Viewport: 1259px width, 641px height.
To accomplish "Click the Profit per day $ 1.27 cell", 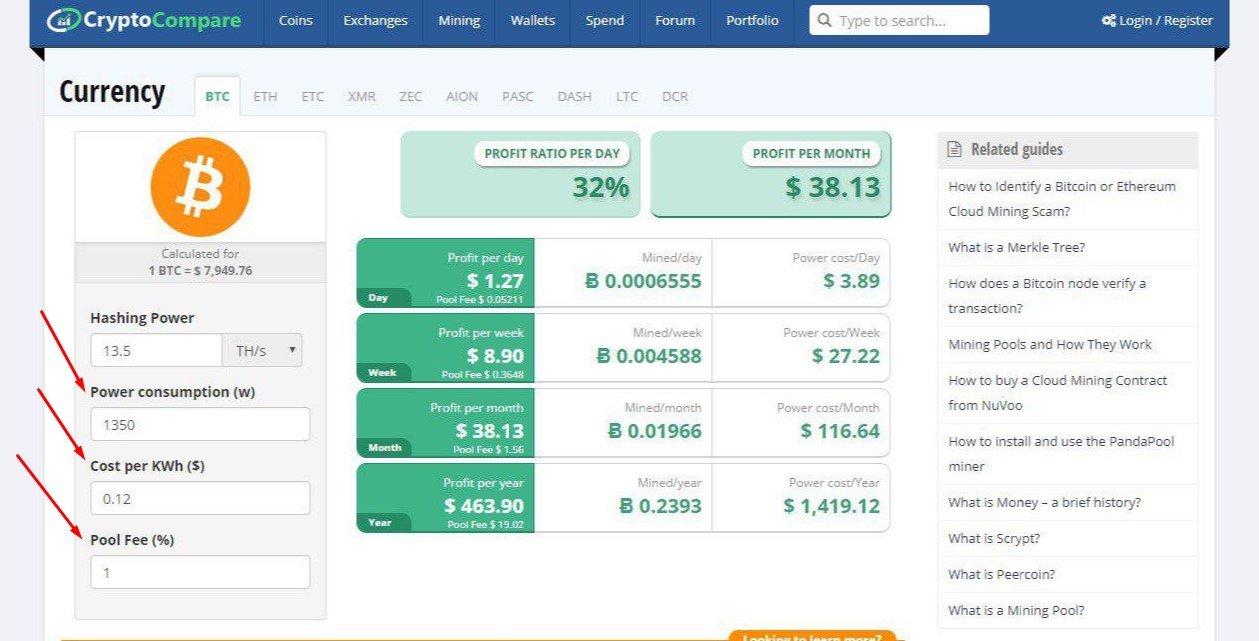I will [x=445, y=273].
